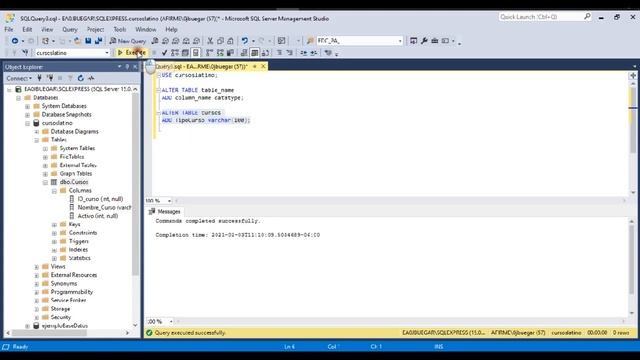Expand the System Databases node
This screenshot has height=360, width=640.
click(x=27, y=106)
